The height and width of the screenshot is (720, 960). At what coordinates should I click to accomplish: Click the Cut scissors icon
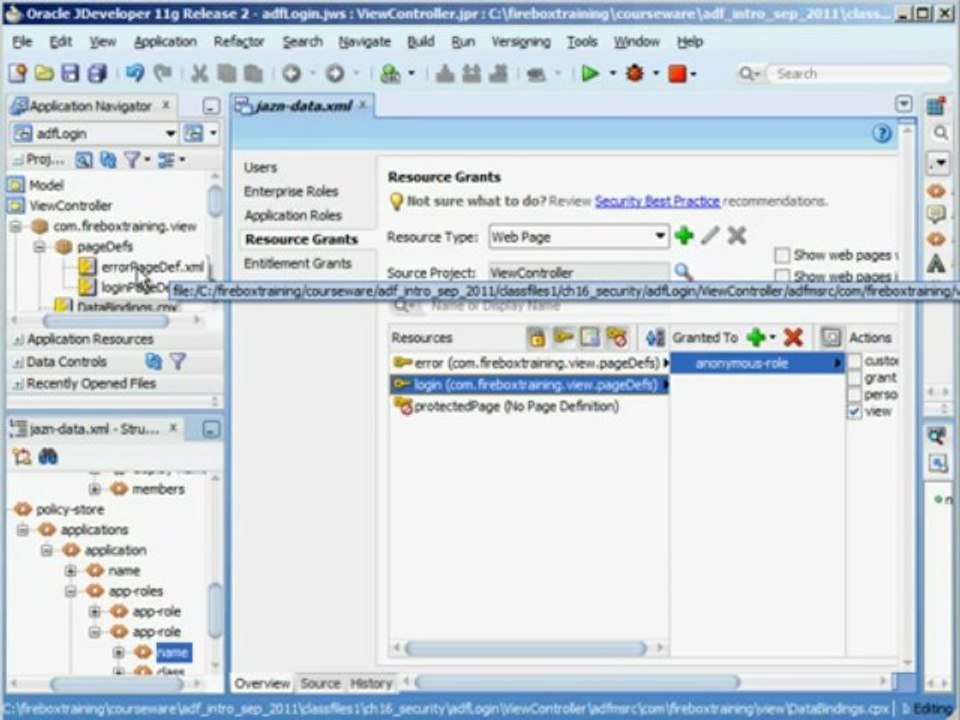[x=199, y=73]
